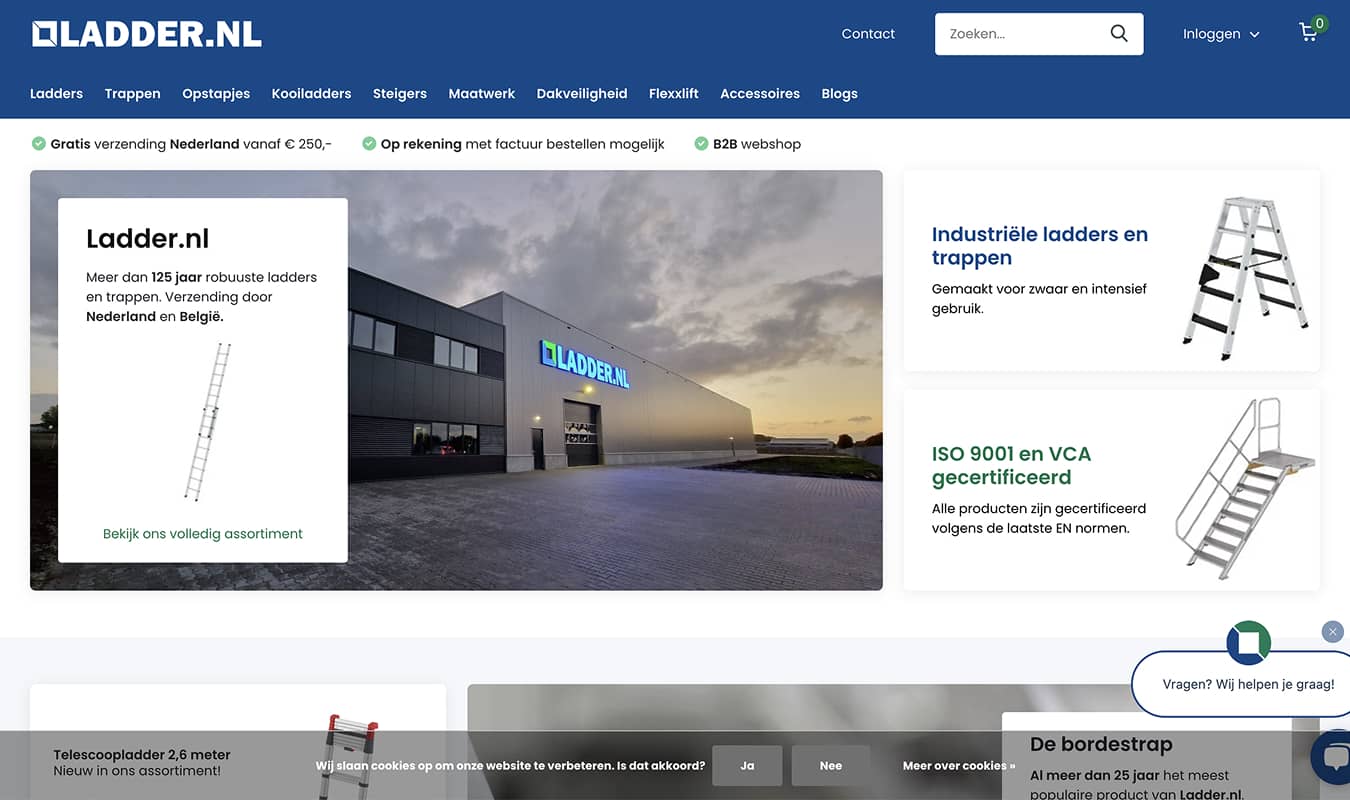This screenshot has height=800, width=1350.
Task: Click 'Bekijk ons volledig assortiment' link
Action: [203, 534]
